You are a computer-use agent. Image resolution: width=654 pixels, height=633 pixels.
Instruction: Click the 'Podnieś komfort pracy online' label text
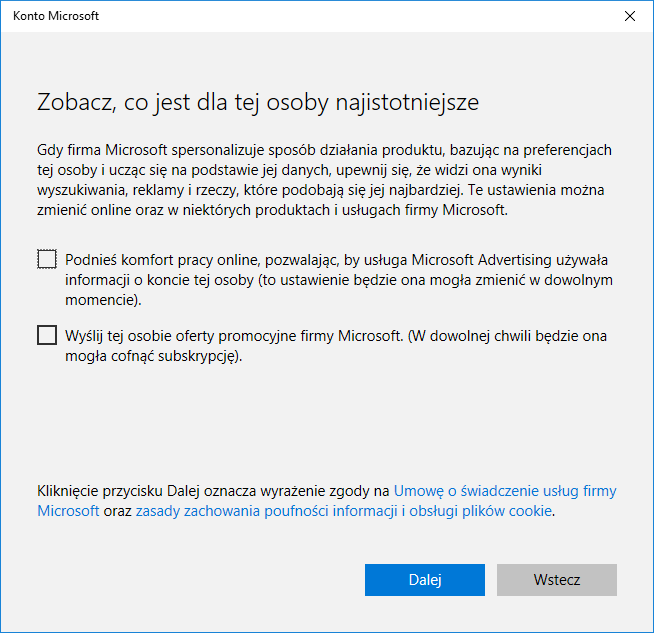click(x=160, y=260)
